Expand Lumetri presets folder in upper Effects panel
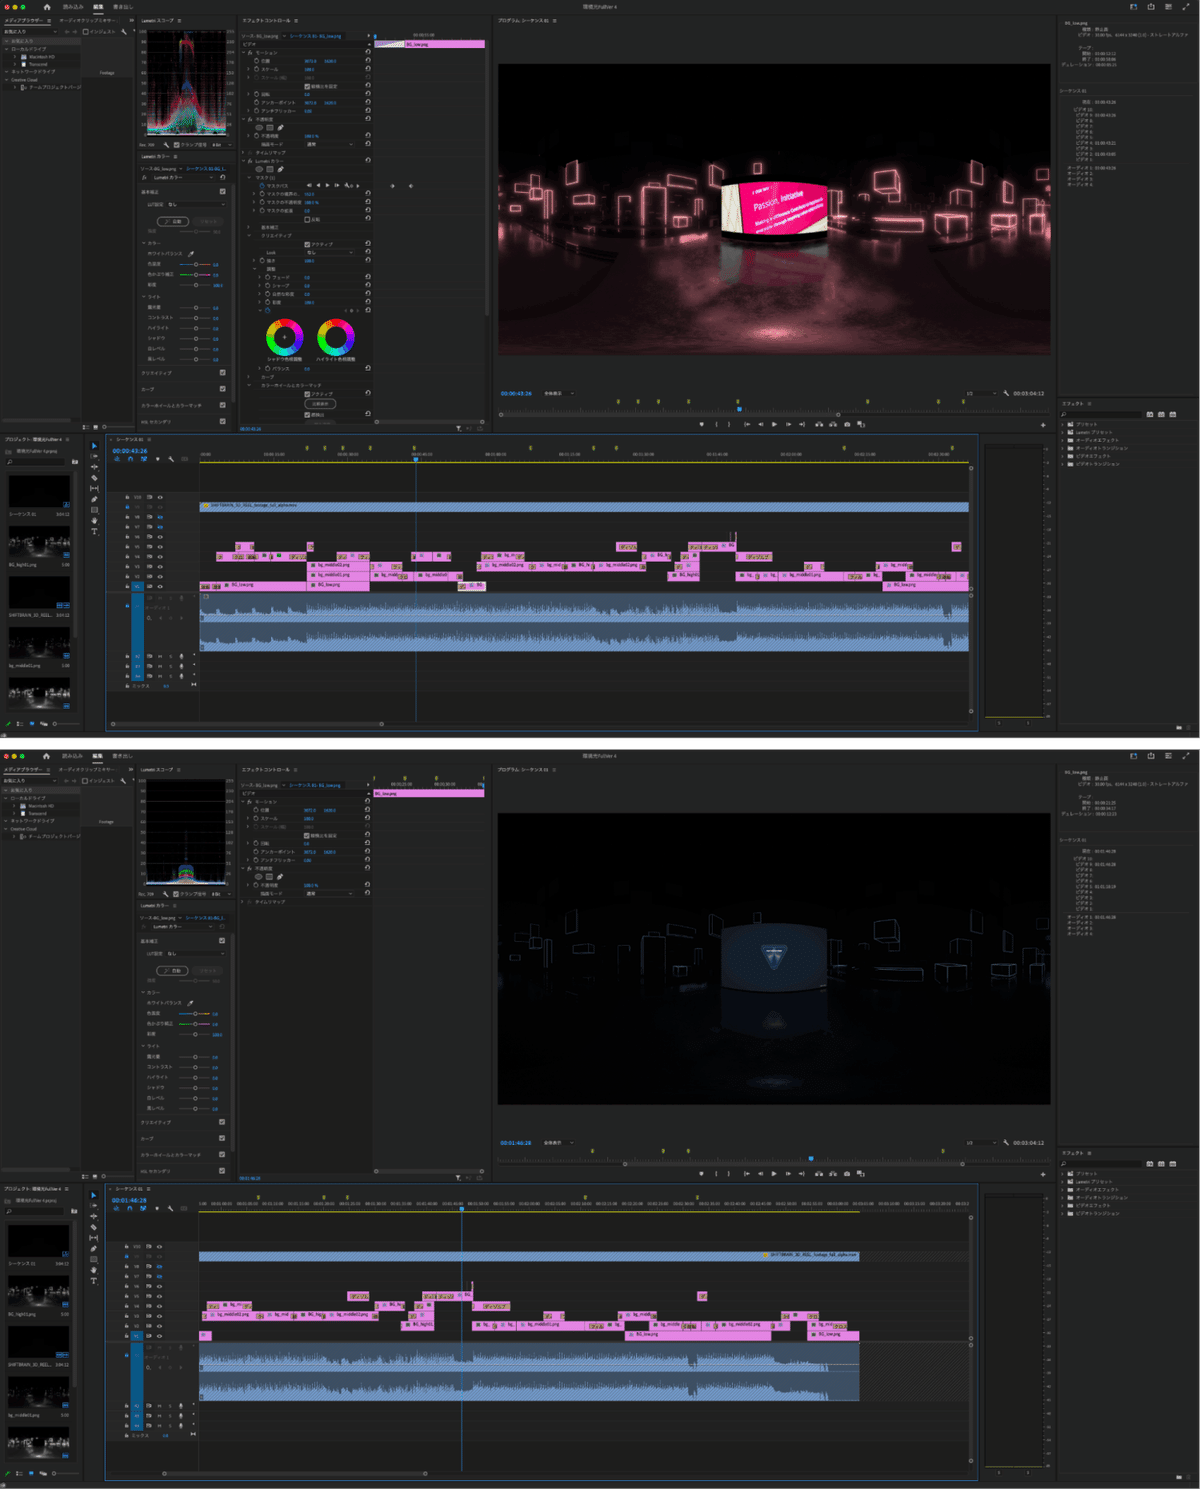Viewport: 1200px width, 1489px height. (1064, 432)
